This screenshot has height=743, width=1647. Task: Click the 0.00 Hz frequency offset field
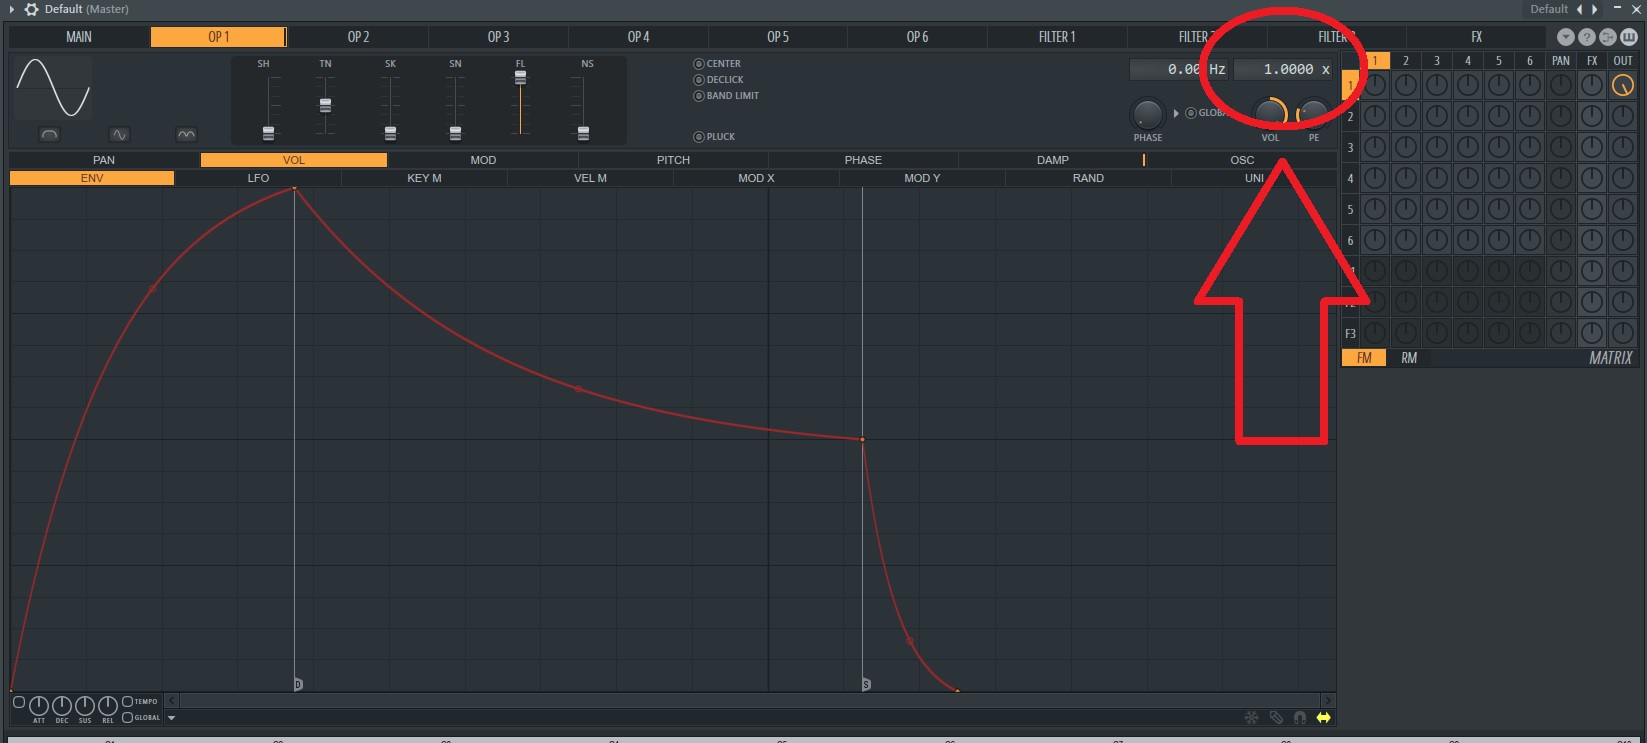[x=1179, y=69]
